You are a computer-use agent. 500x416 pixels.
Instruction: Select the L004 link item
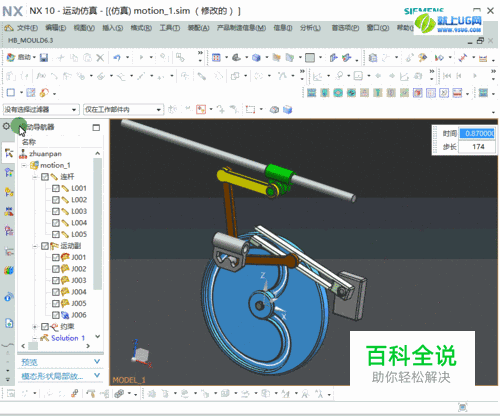click(x=79, y=223)
